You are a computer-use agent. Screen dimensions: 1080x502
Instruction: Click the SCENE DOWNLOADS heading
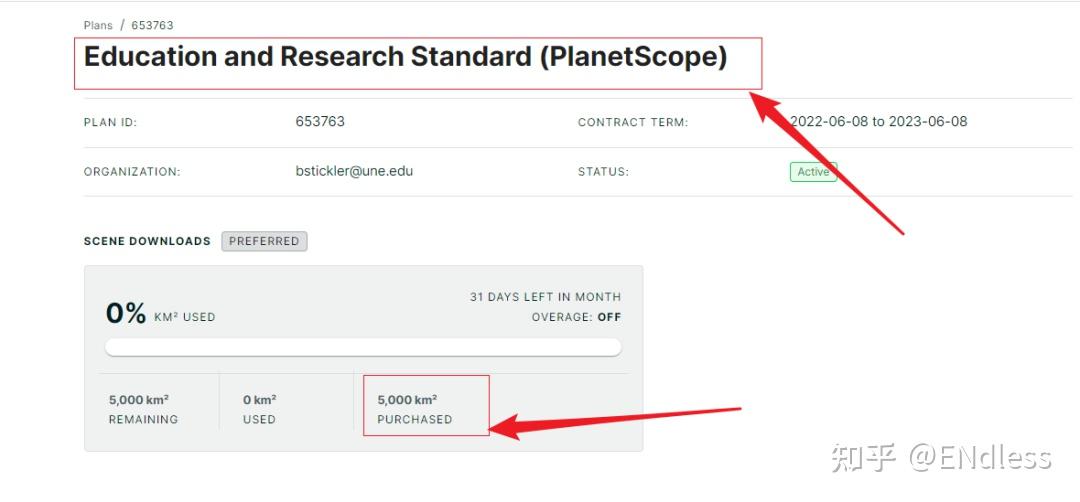(x=147, y=241)
